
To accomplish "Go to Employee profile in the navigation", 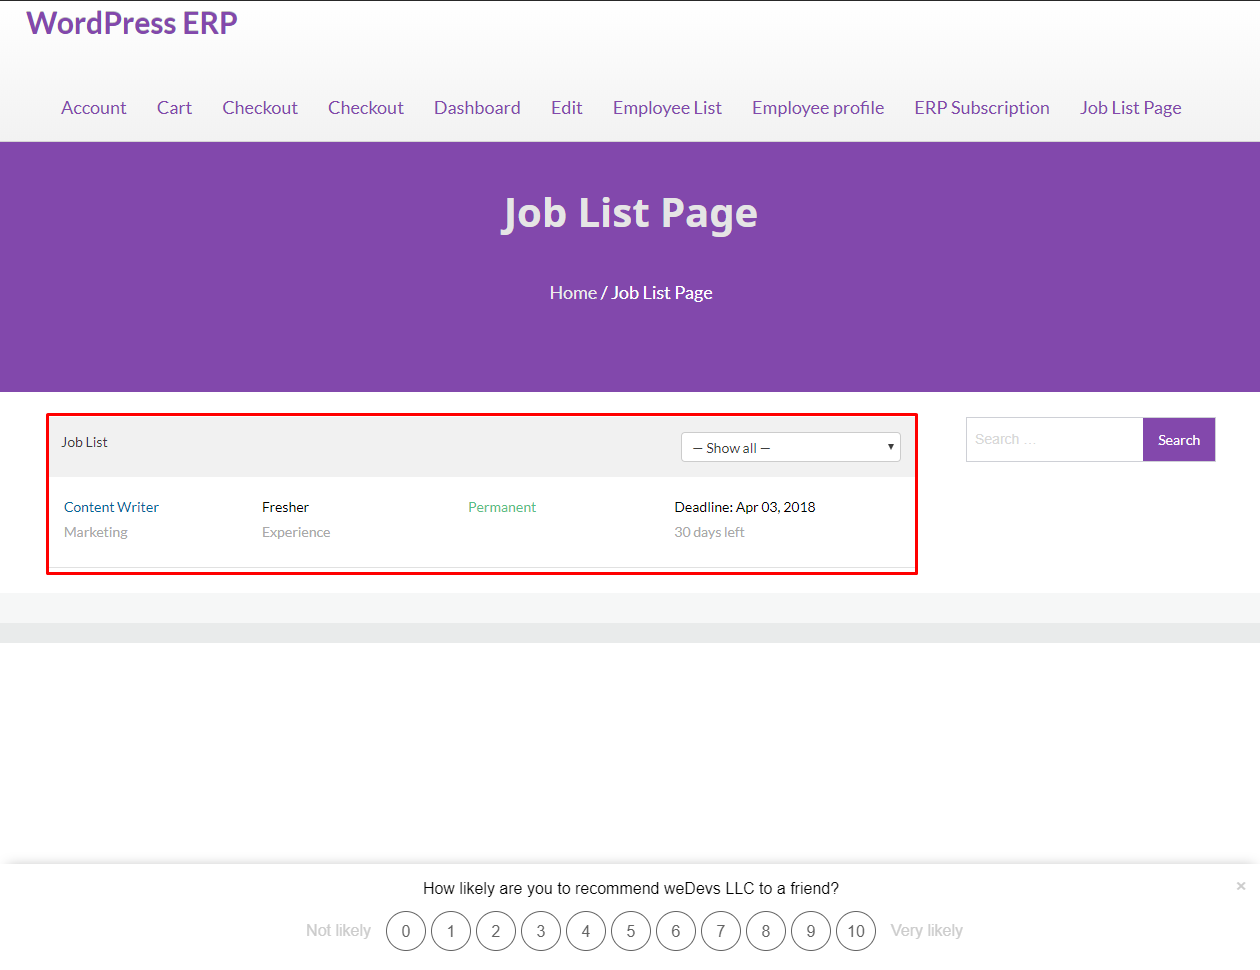I will pos(818,108).
